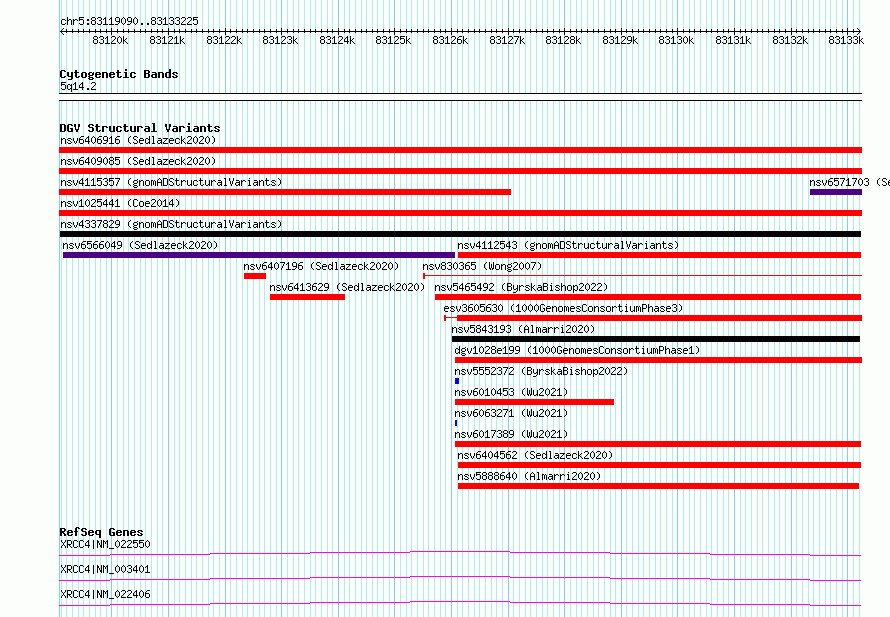Click the XRCC4|NM_022550 gene label

click(105, 544)
